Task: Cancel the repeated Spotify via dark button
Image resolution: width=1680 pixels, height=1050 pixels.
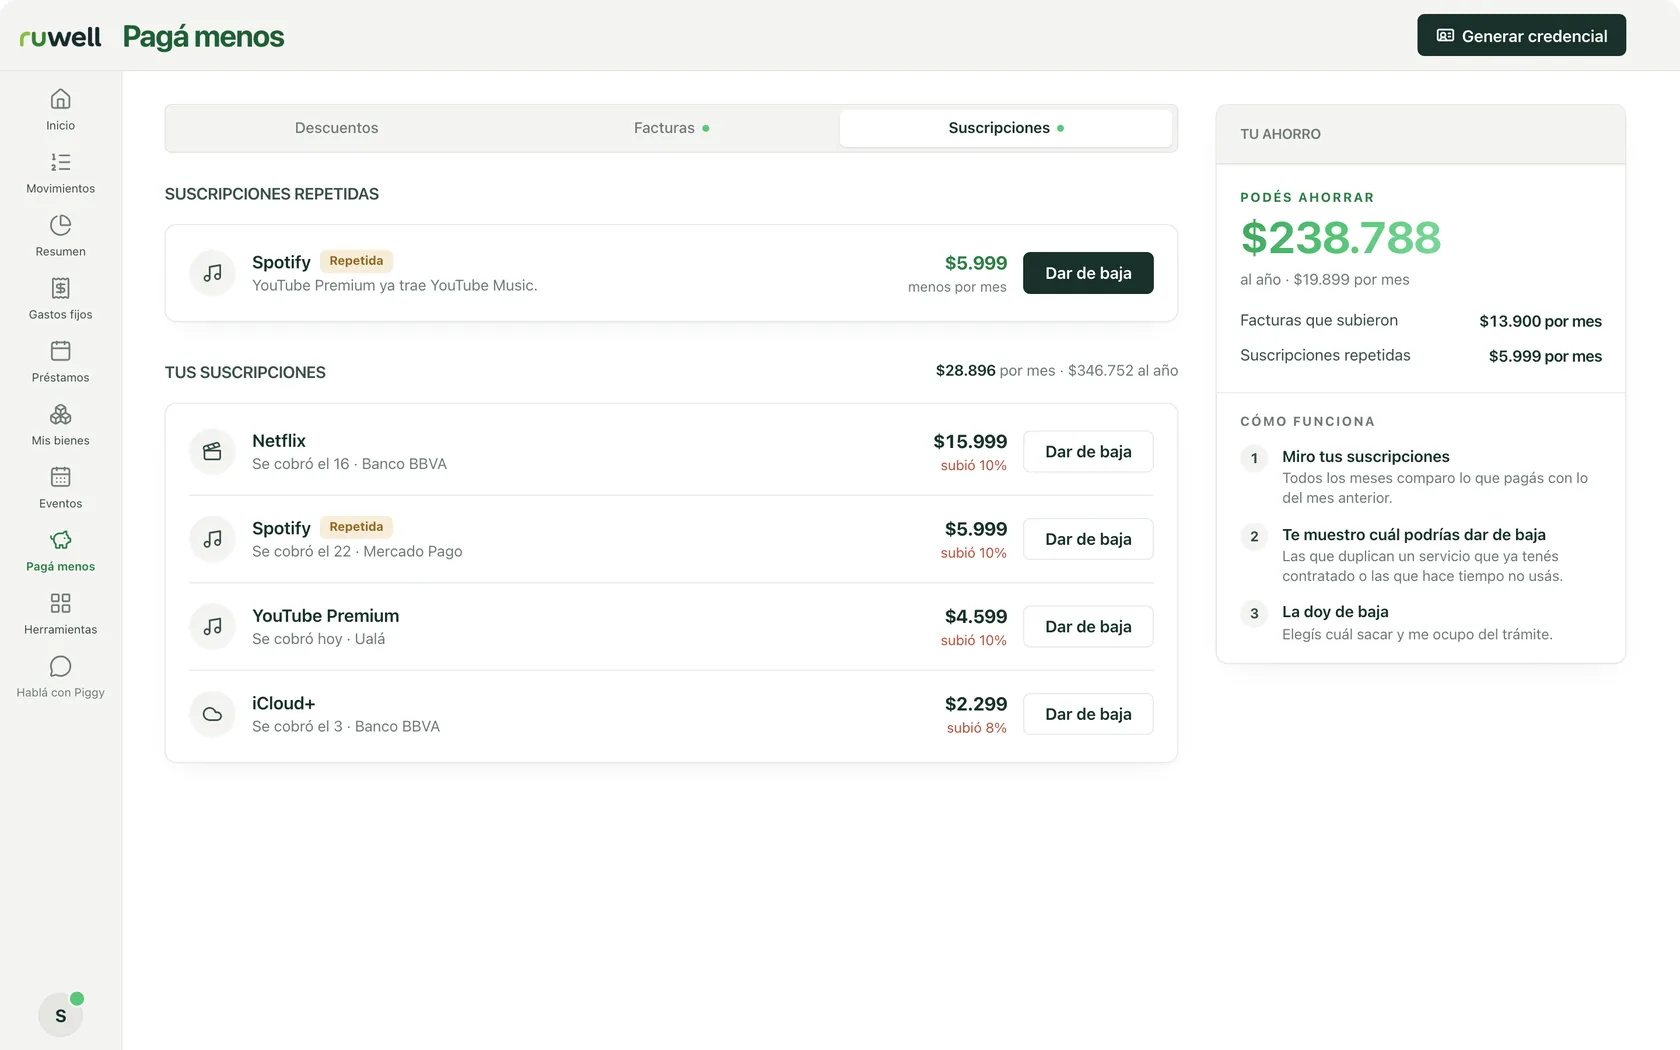Action: click(x=1088, y=273)
